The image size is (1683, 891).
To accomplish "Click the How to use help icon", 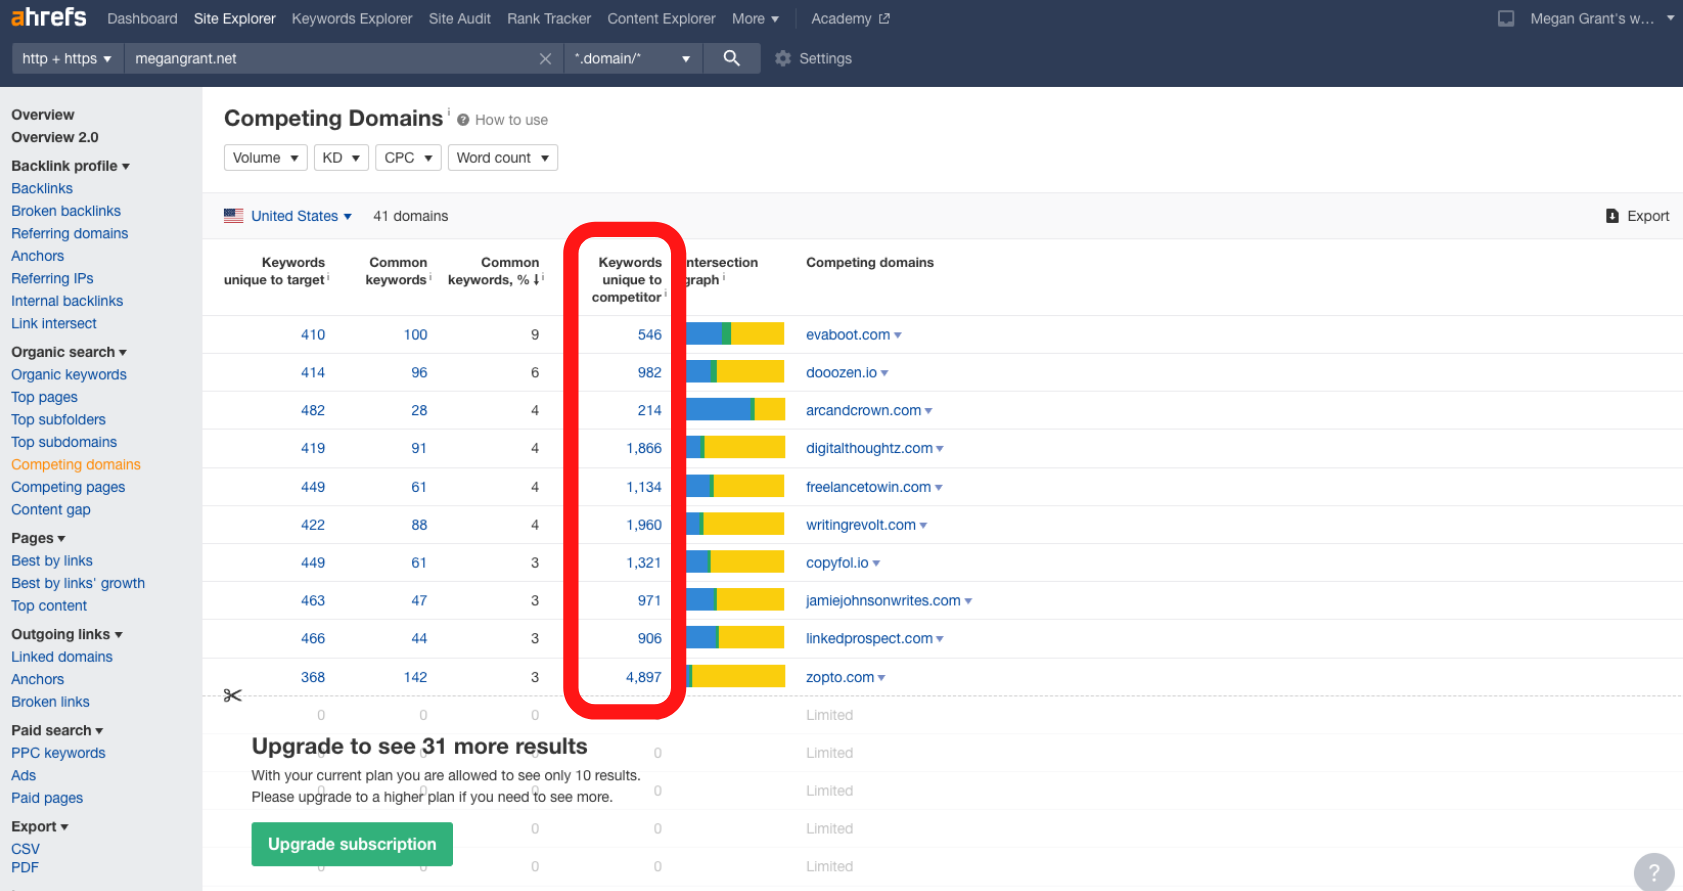I will click(x=463, y=120).
